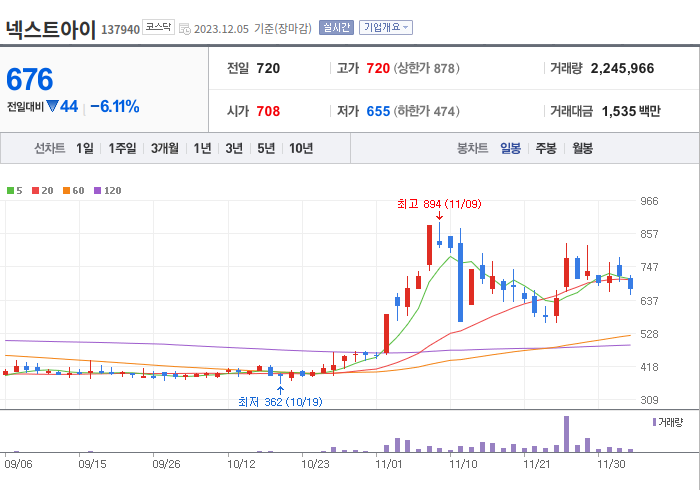Click the 966 price axis label

(649, 201)
